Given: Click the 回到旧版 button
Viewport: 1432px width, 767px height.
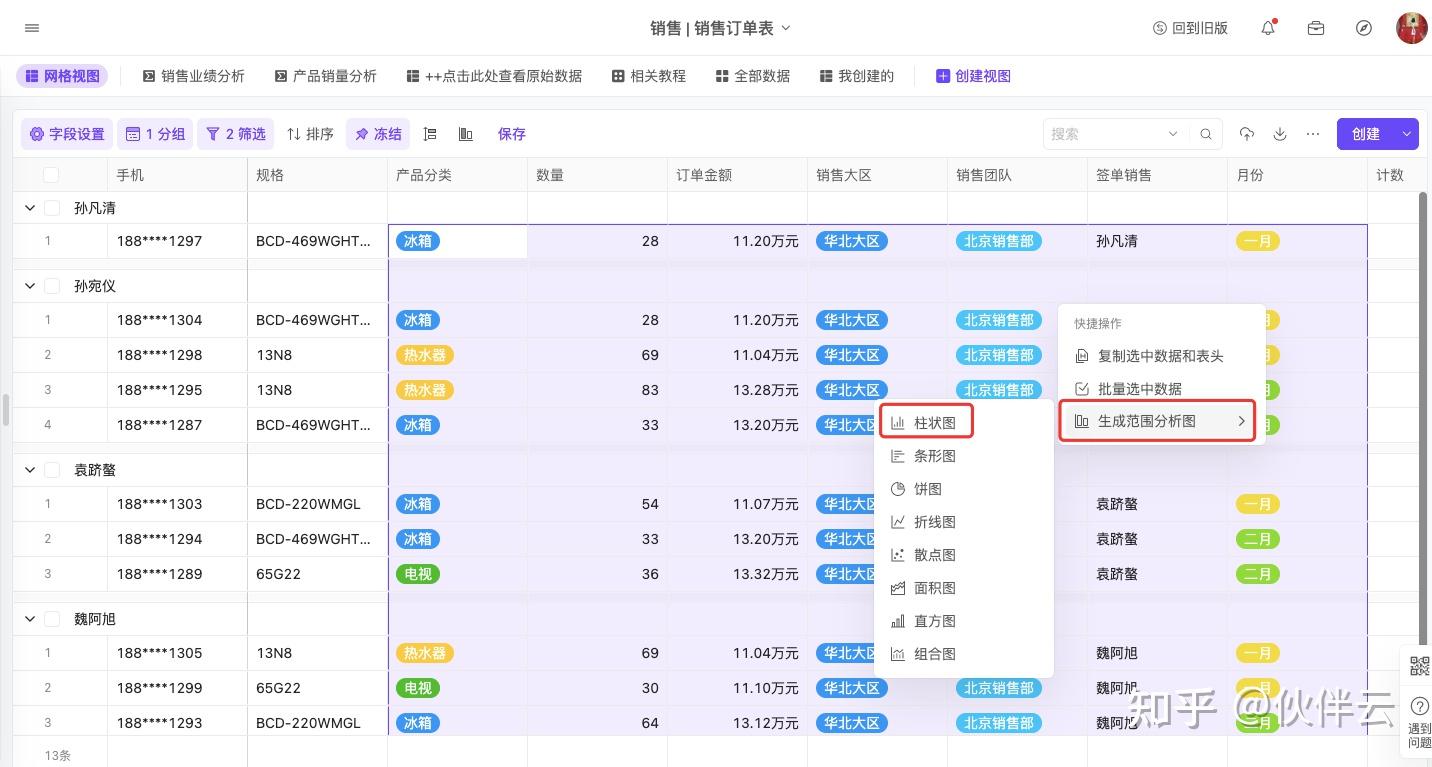Looking at the screenshot, I should pyautogui.click(x=1190, y=28).
